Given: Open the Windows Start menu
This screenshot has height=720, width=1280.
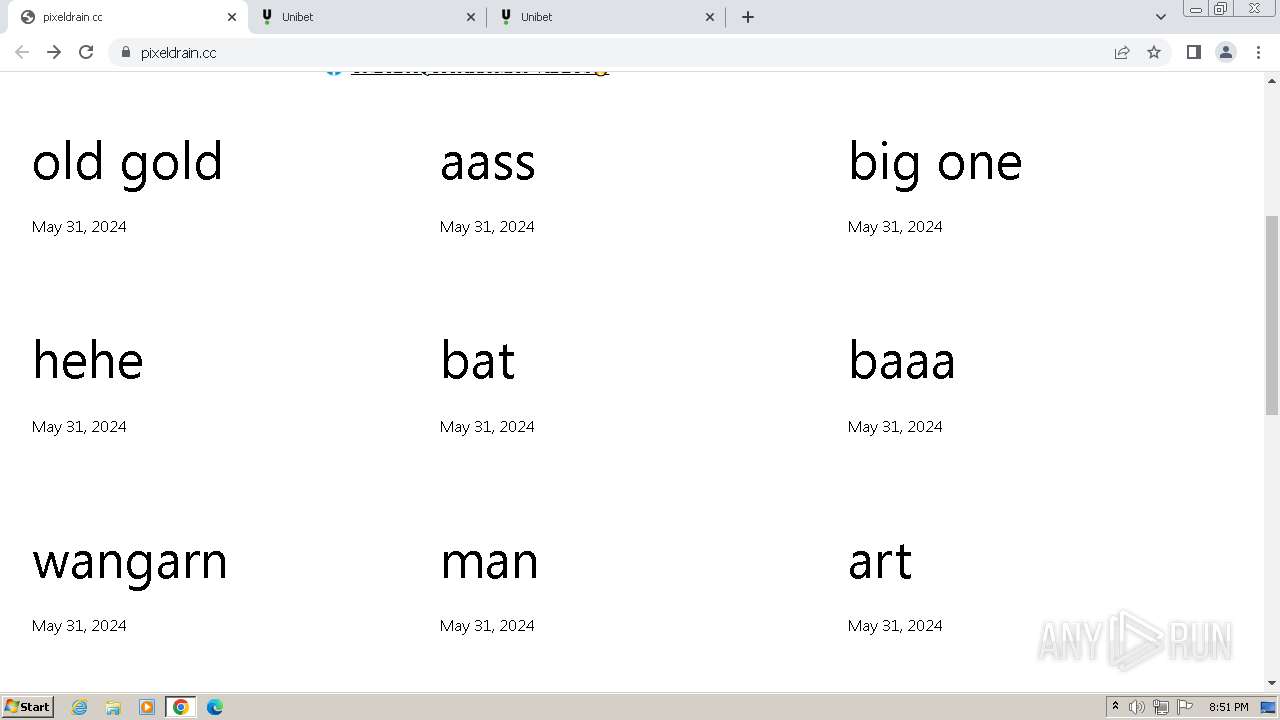Looking at the screenshot, I should click(27, 707).
